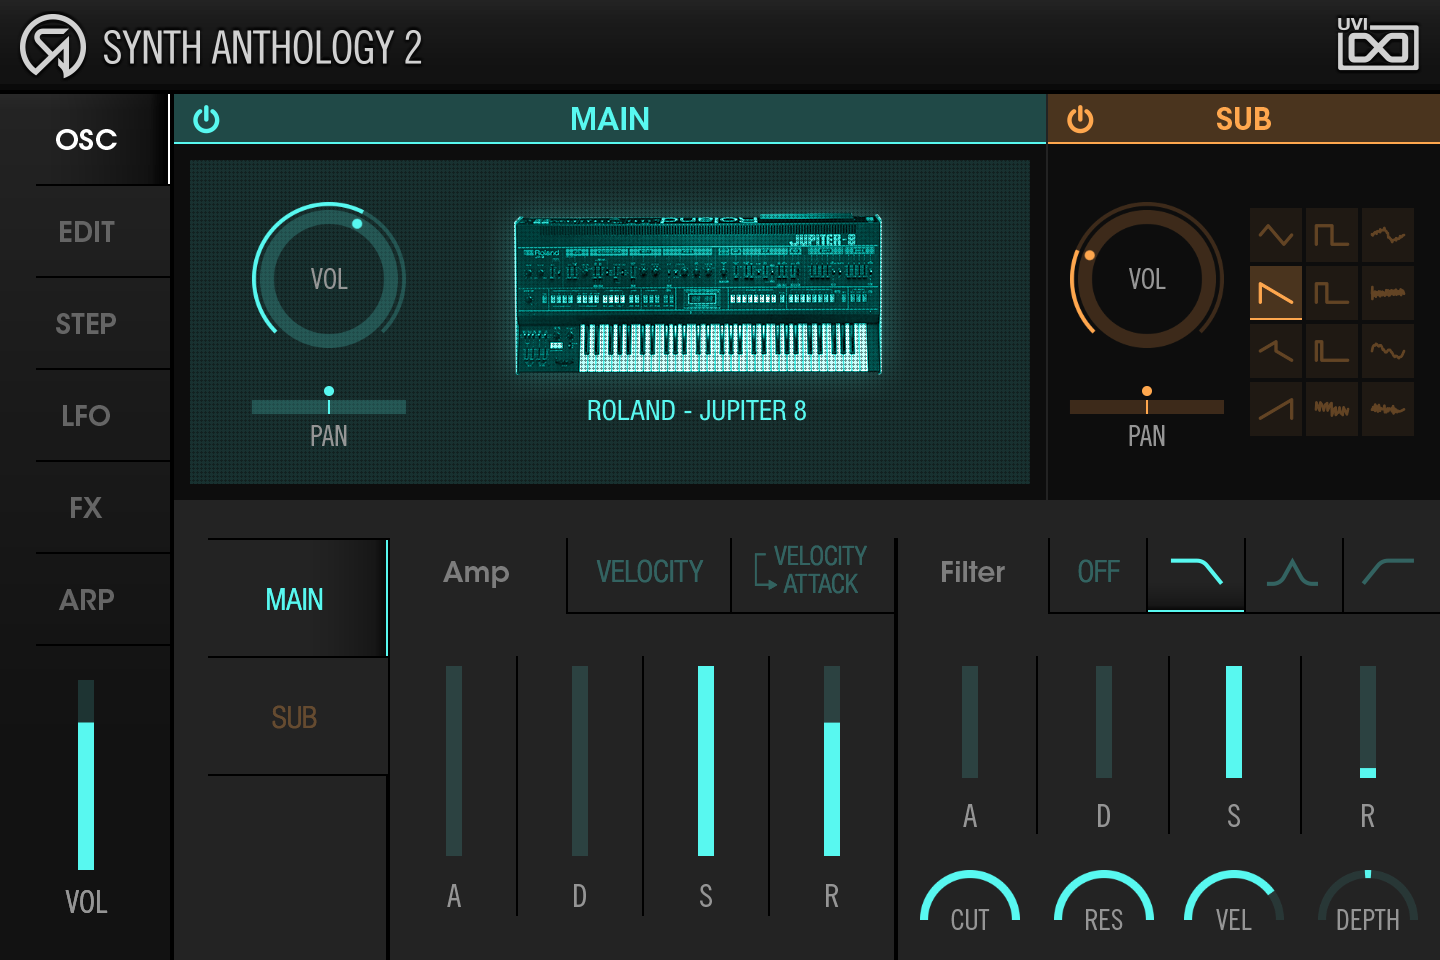Image resolution: width=1440 pixels, height=960 pixels.
Task: Click the master VOL slider in sidebar
Action: click(86, 775)
